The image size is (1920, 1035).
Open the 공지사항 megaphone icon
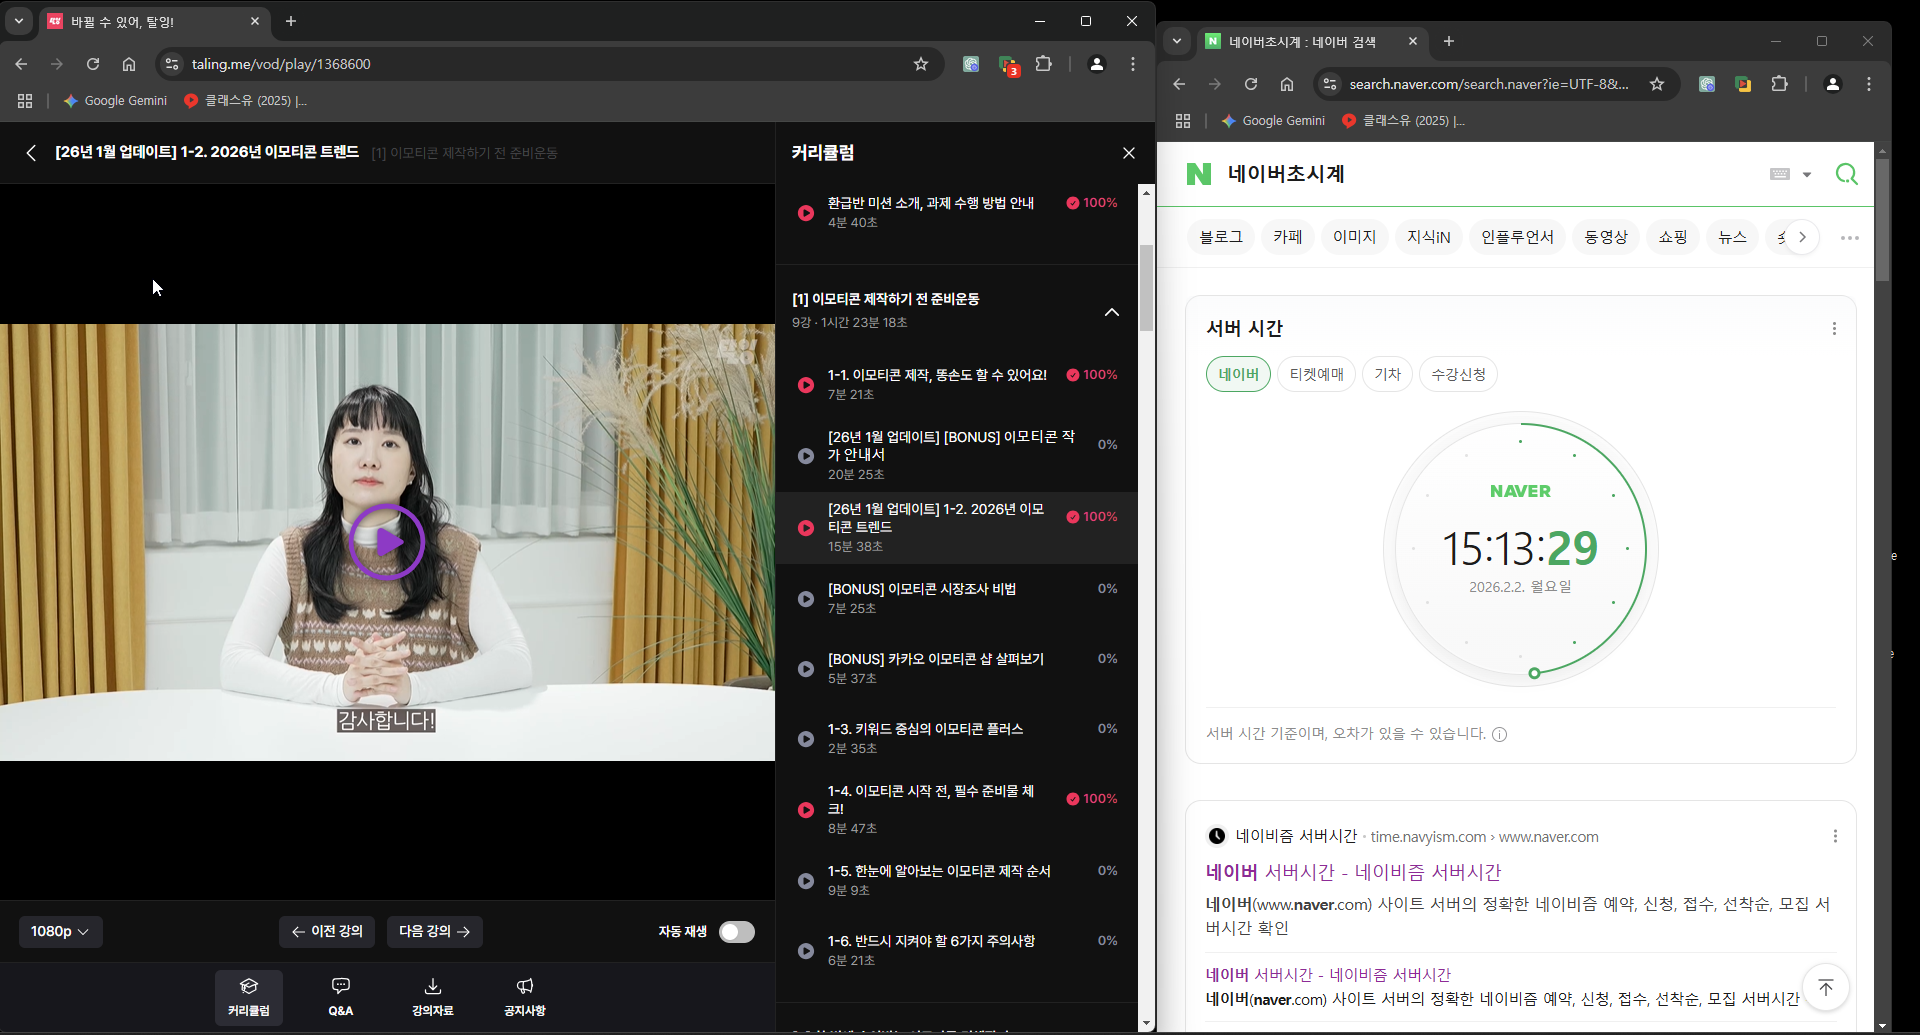tap(525, 997)
